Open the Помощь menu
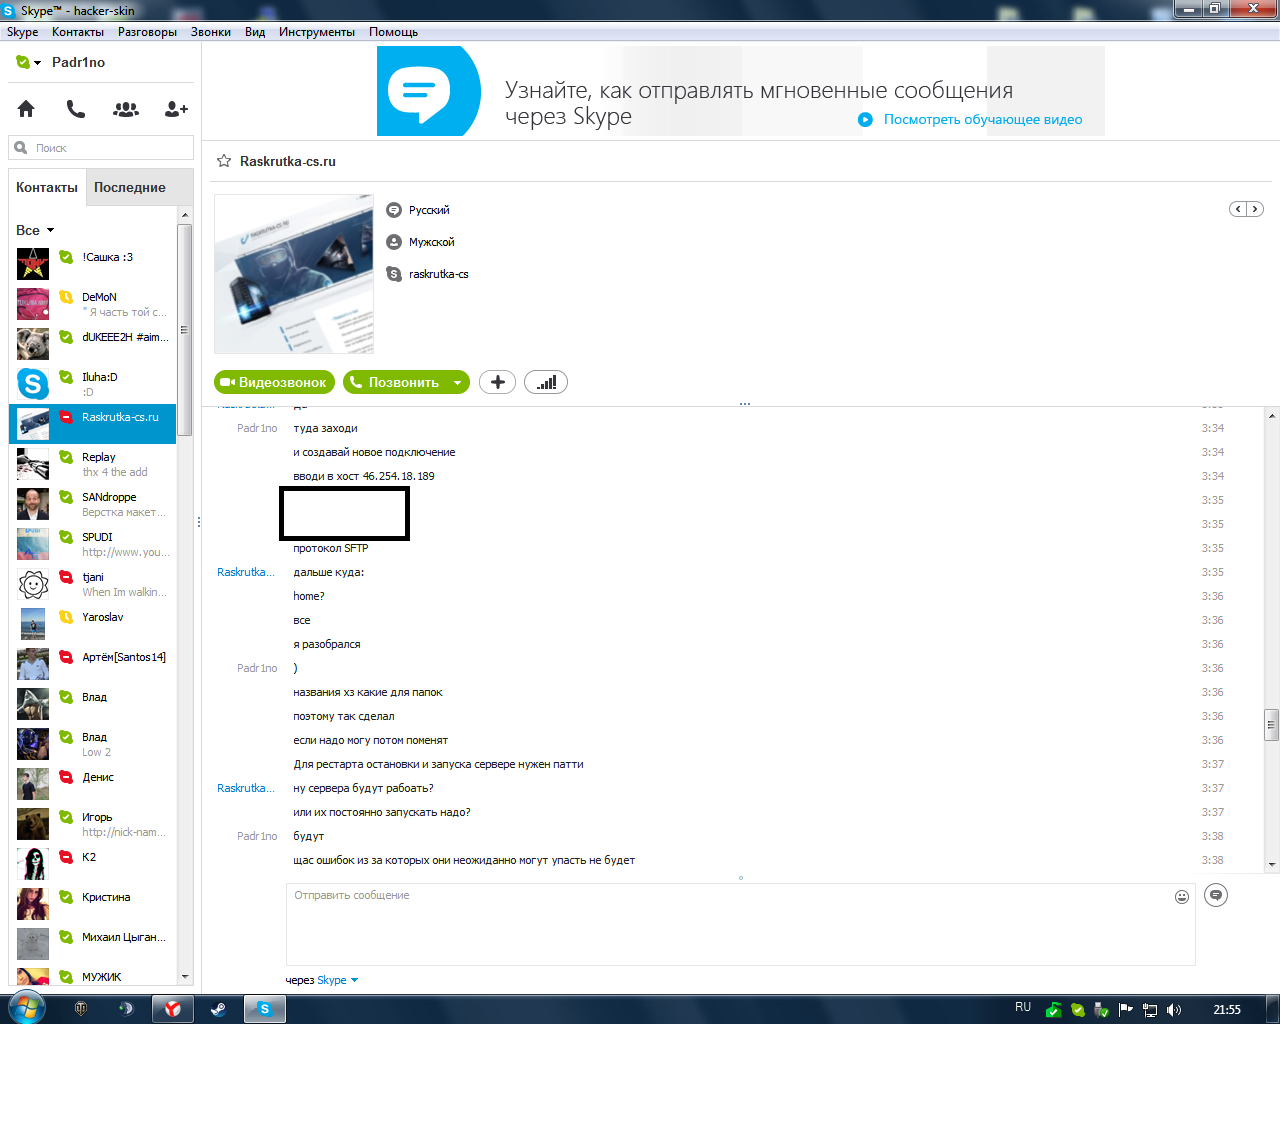 tap(393, 32)
